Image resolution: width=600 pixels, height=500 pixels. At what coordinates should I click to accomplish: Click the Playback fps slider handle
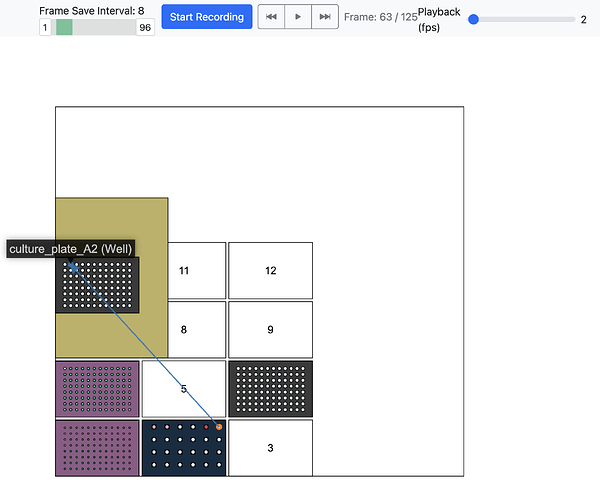coord(474,19)
